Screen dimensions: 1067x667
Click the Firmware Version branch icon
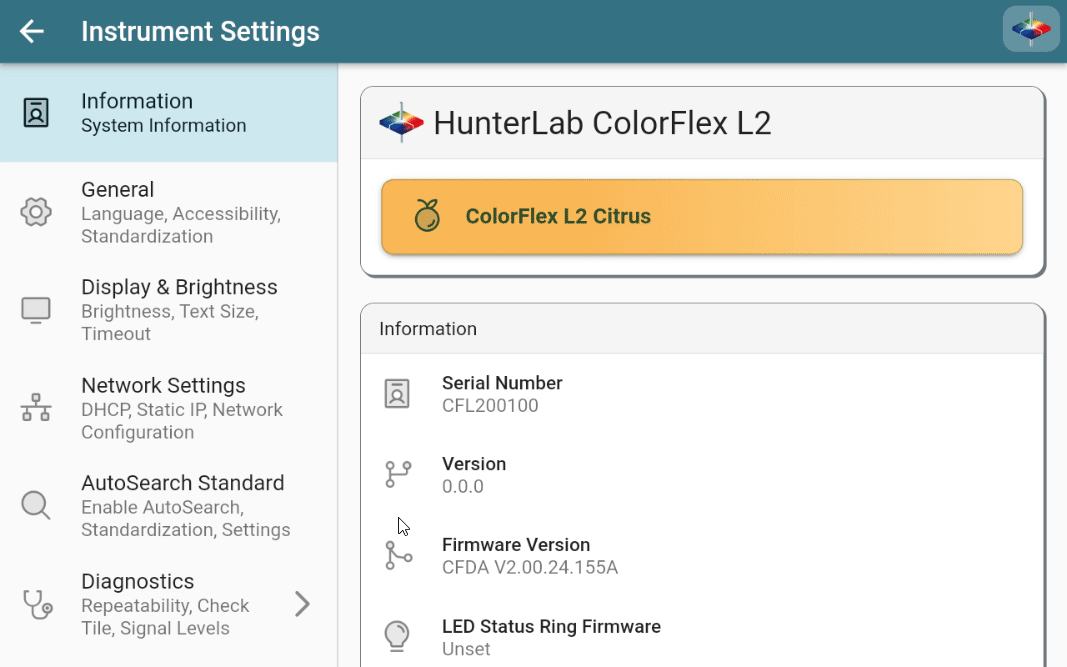tap(398, 555)
